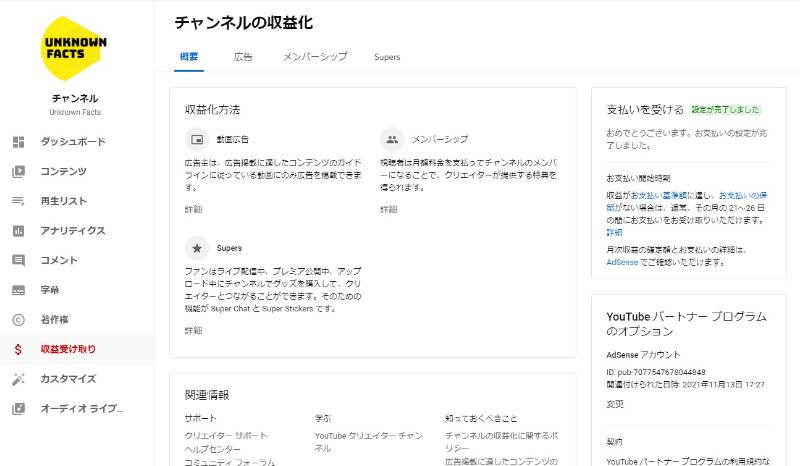The height and width of the screenshot is (466, 800).
Task: Open the Analytics (アナリティクス) chart icon
Action: (18, 231)
